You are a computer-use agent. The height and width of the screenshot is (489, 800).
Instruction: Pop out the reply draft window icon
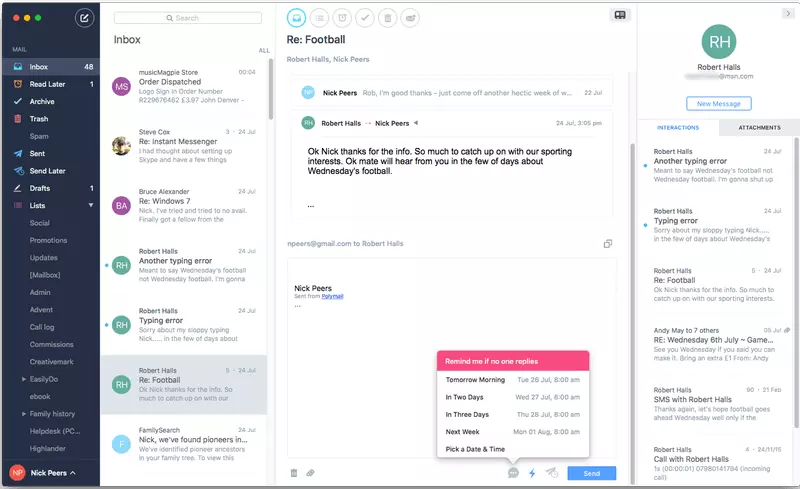tap(608, 243)
